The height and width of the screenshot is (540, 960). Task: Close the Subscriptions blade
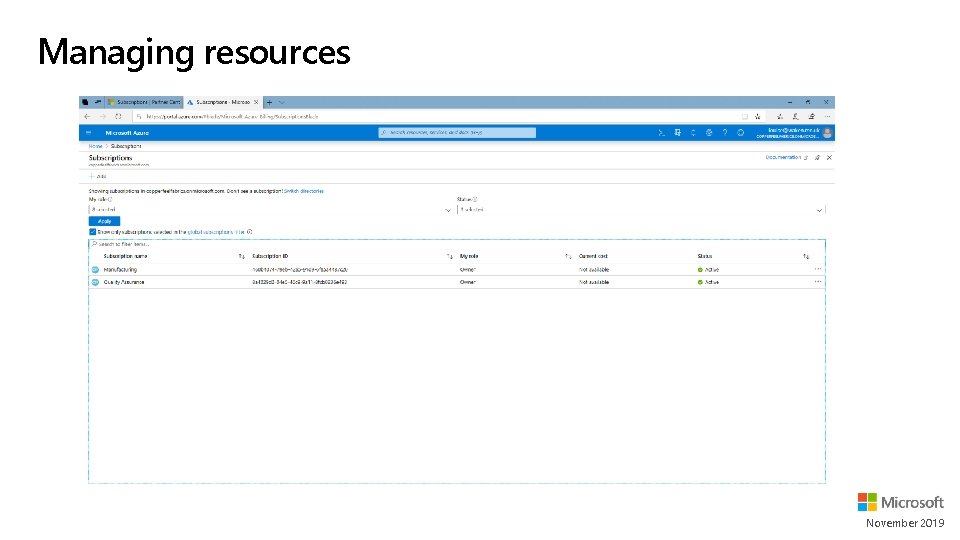pos(829,158)
